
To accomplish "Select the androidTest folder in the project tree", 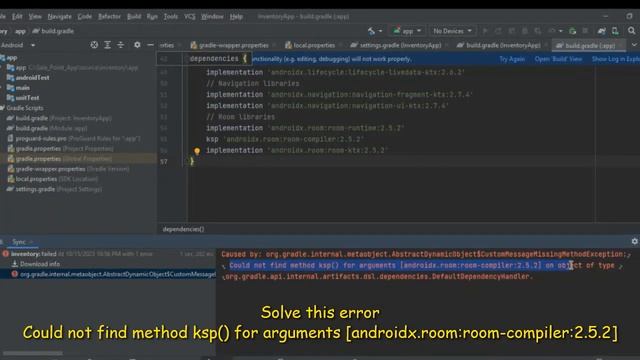I will coord(28,78).
